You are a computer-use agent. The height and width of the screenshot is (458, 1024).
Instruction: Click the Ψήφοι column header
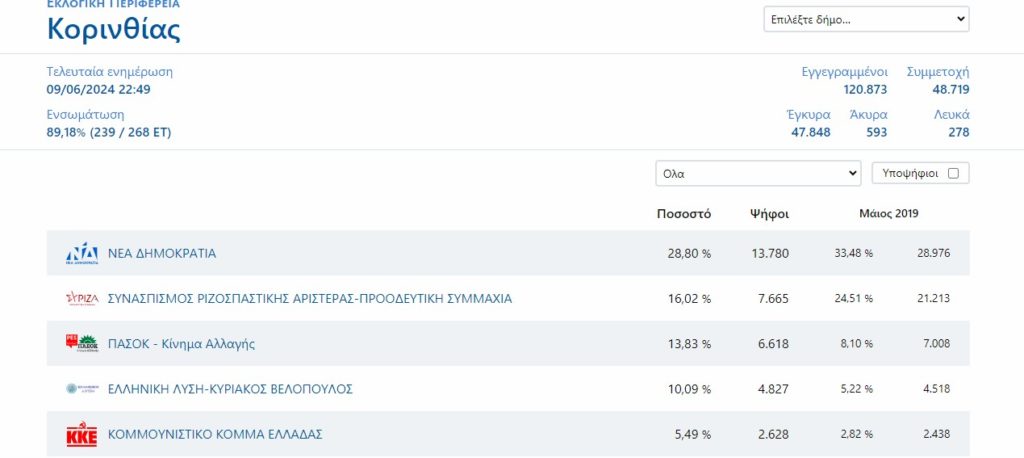pyautogui.click(x=769, y=214)
